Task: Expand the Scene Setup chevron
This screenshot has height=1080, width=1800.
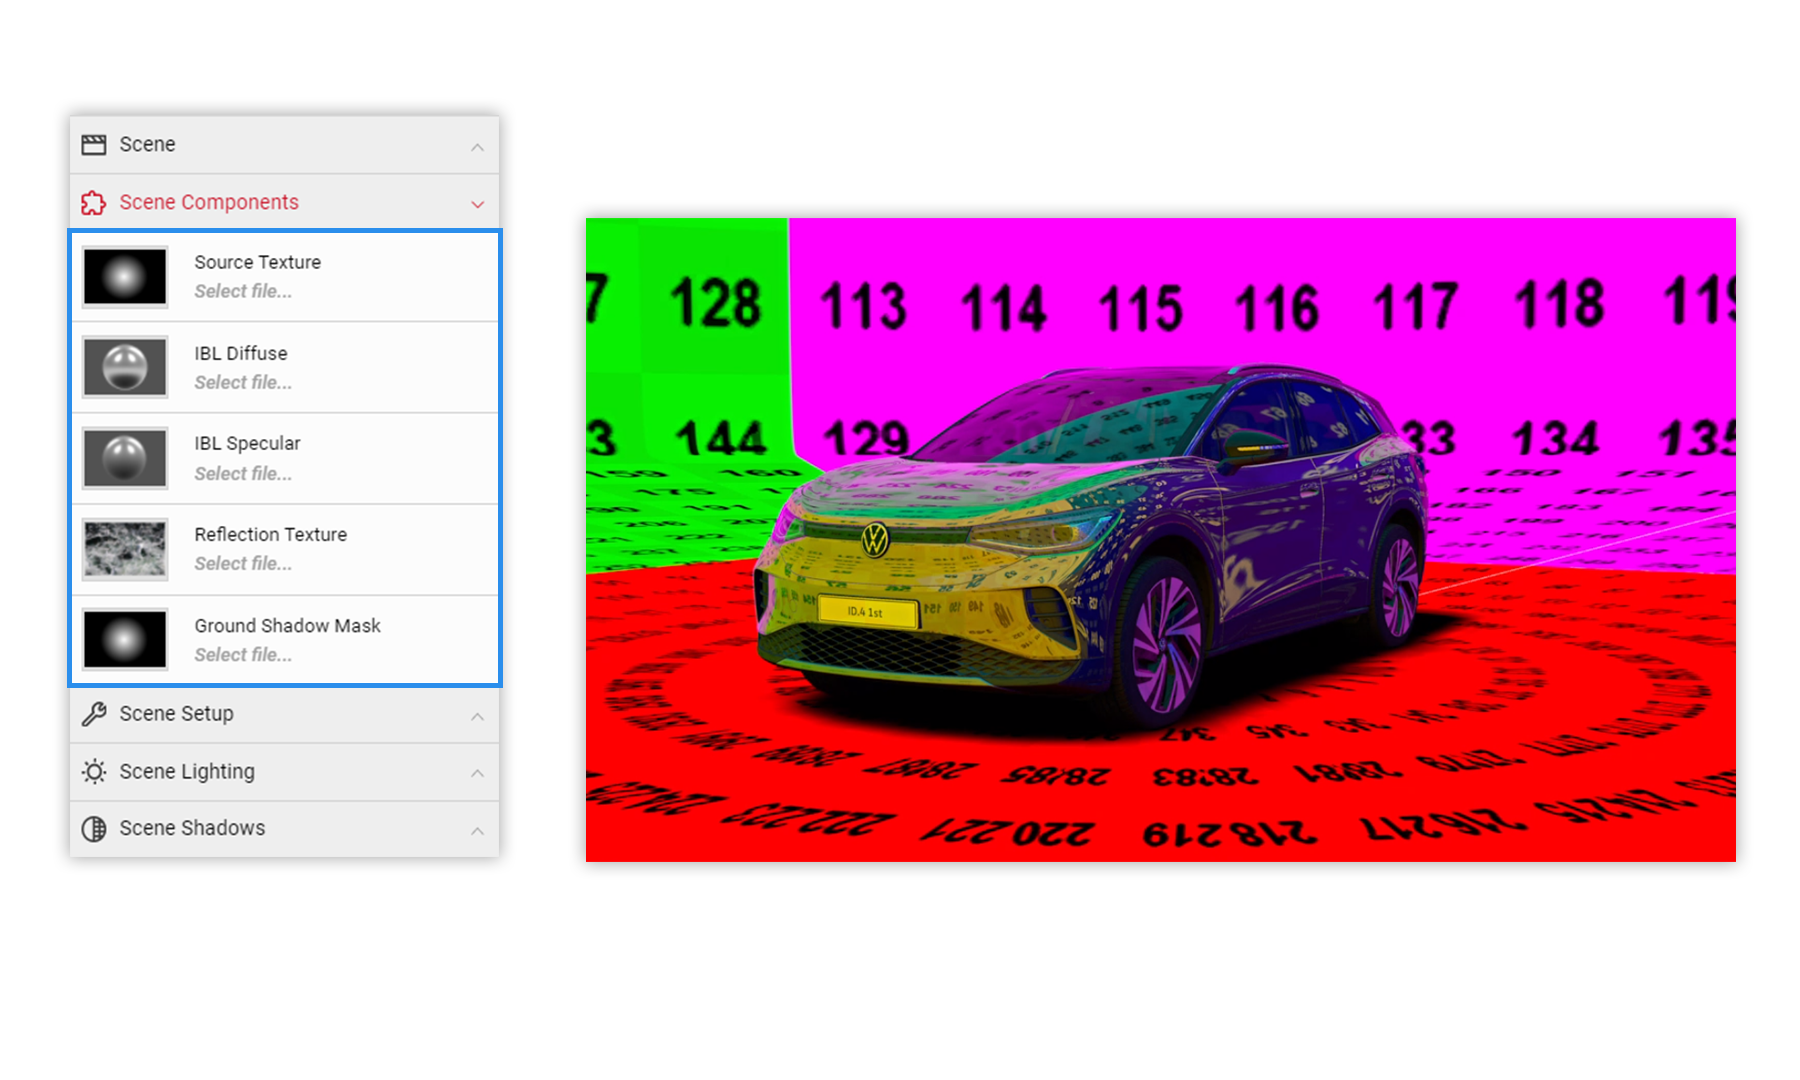Action: 477,716
